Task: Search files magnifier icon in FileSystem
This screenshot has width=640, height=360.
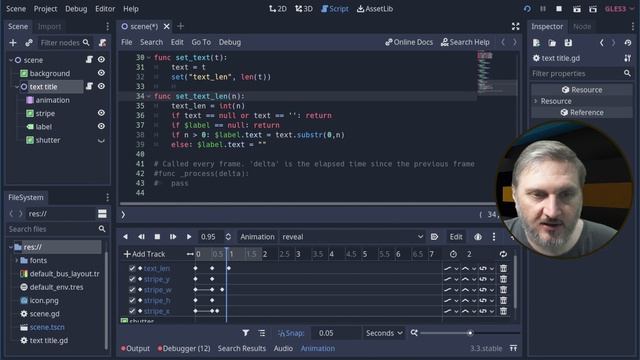Action: tap(102, 229)
